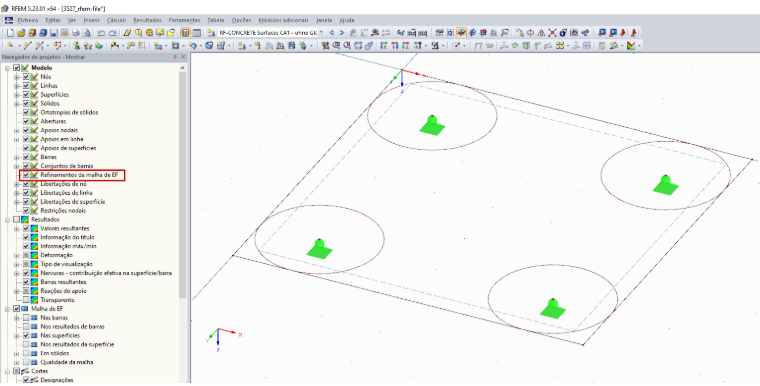The width and height of the screenshot is (760, 386).
Task: Click the highlighted view mode icon in top toolbar
Action: (x=461, y=33)
